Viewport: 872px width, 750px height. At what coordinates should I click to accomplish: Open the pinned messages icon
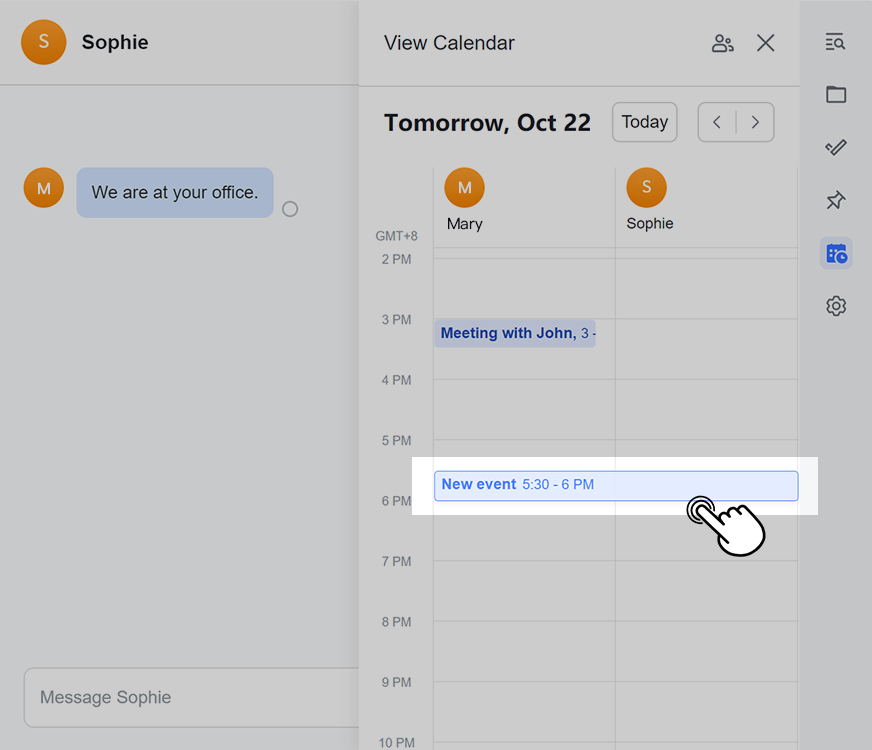(836, 201)
